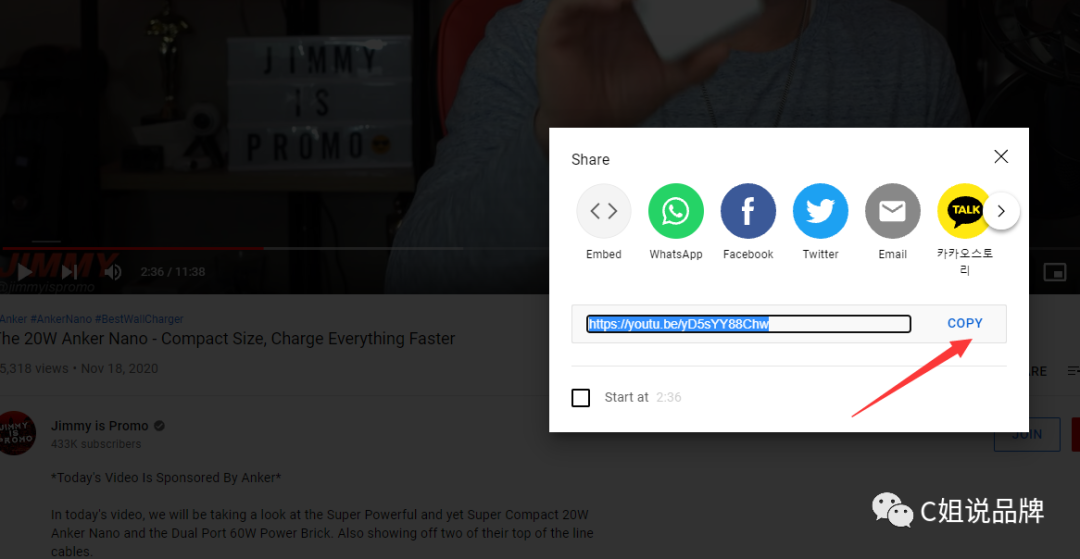This screenshot has width=1080, height=559.
Task: Click the 2:36 / 11:38 time display
Action: (x=173, y=272)
